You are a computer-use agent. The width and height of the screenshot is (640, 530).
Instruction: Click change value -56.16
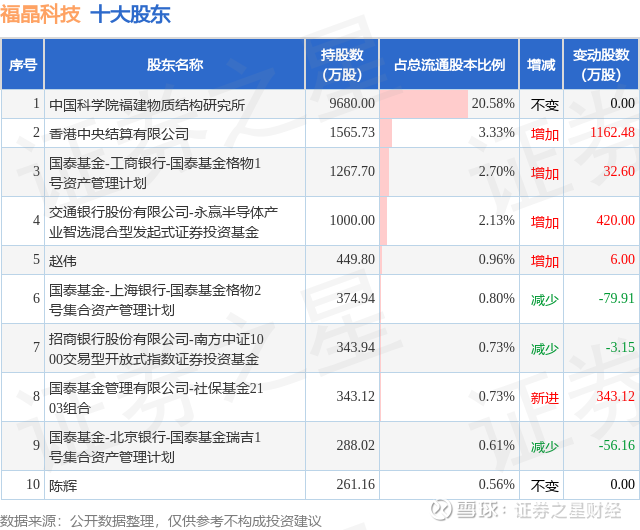point(616,445)
